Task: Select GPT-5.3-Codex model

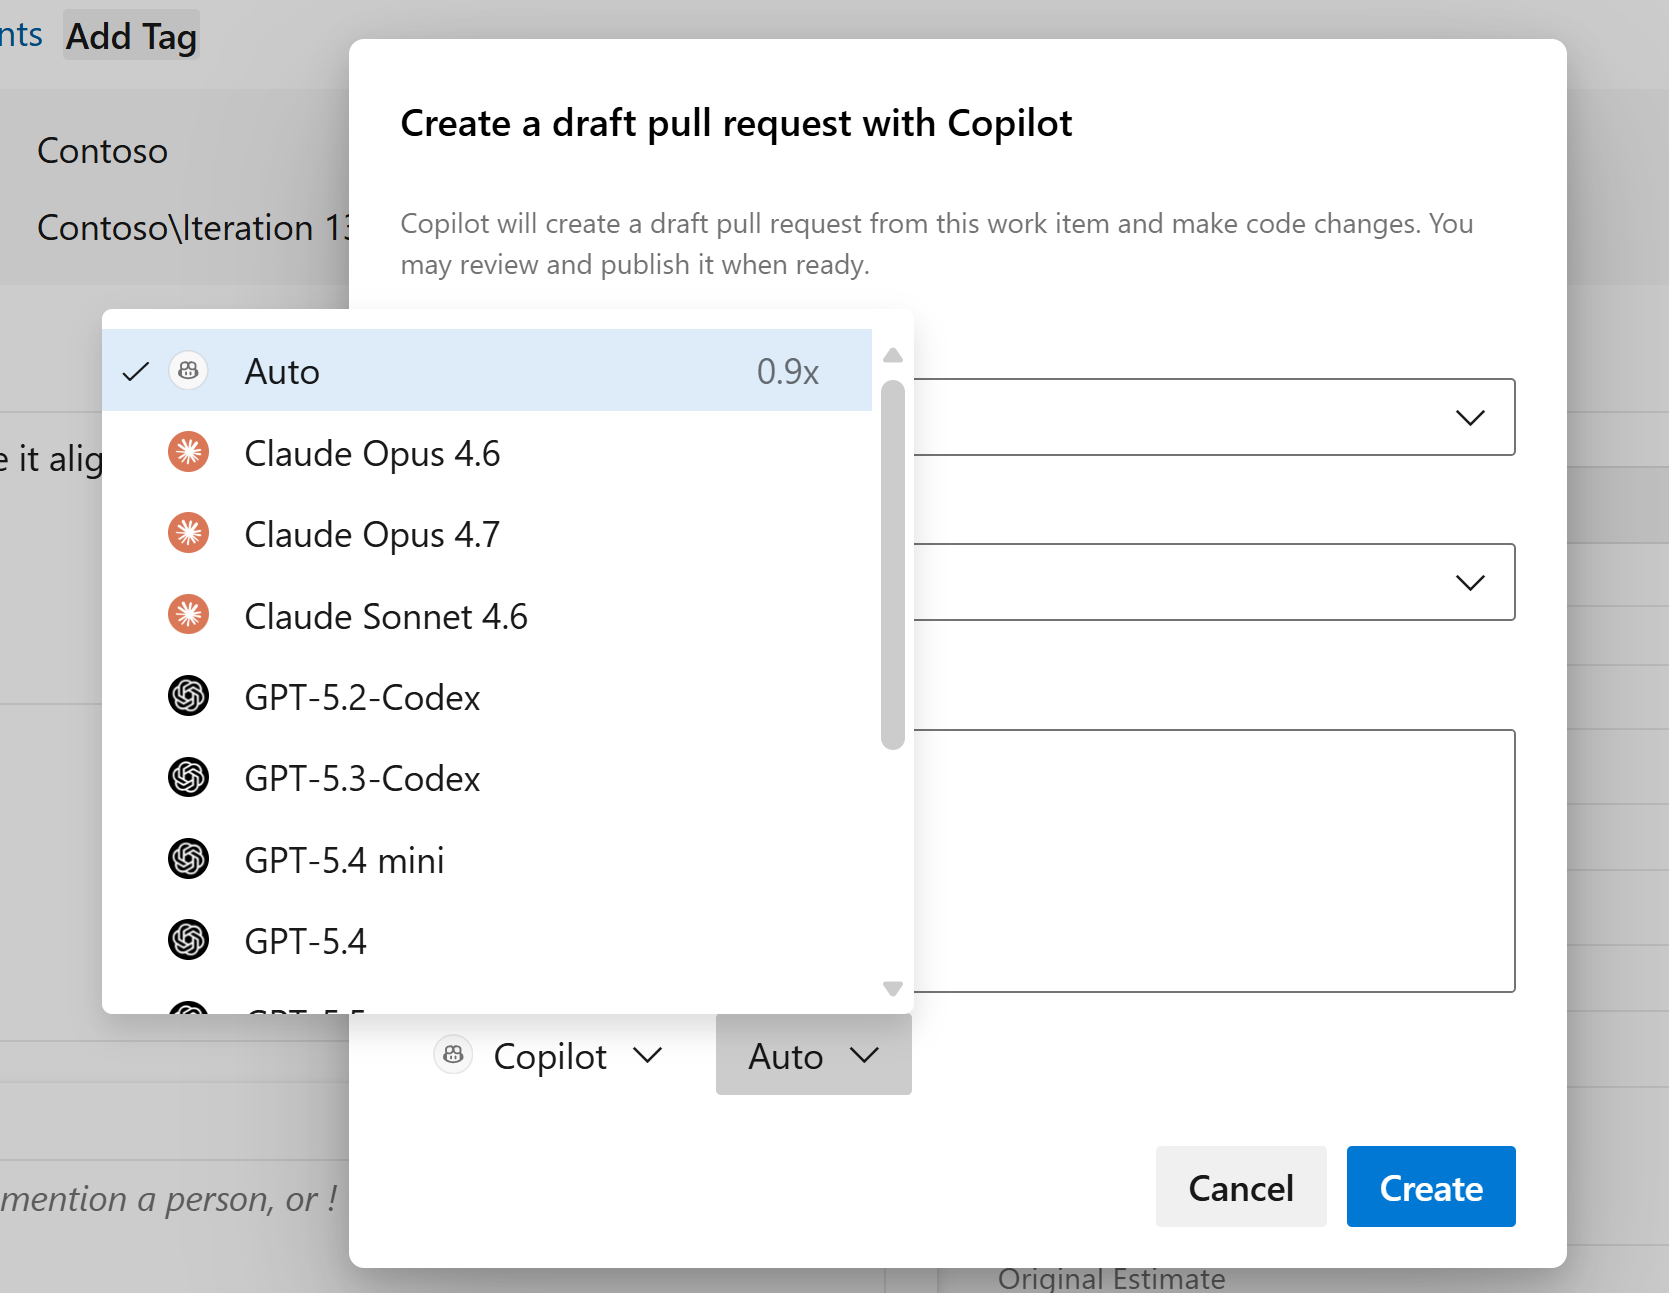Action: pyautogui.click(x=487, y=778)
